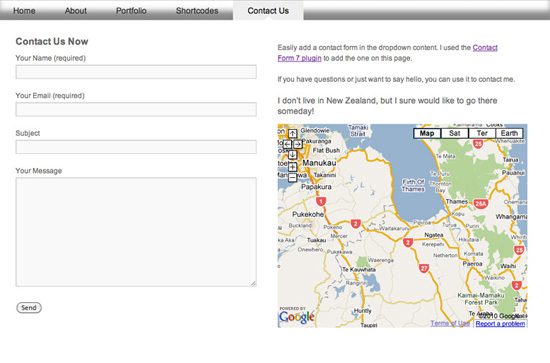The height and width of the screenshot is (363, 550).
Task: Open the Home menu item
Action: [24, 11]
